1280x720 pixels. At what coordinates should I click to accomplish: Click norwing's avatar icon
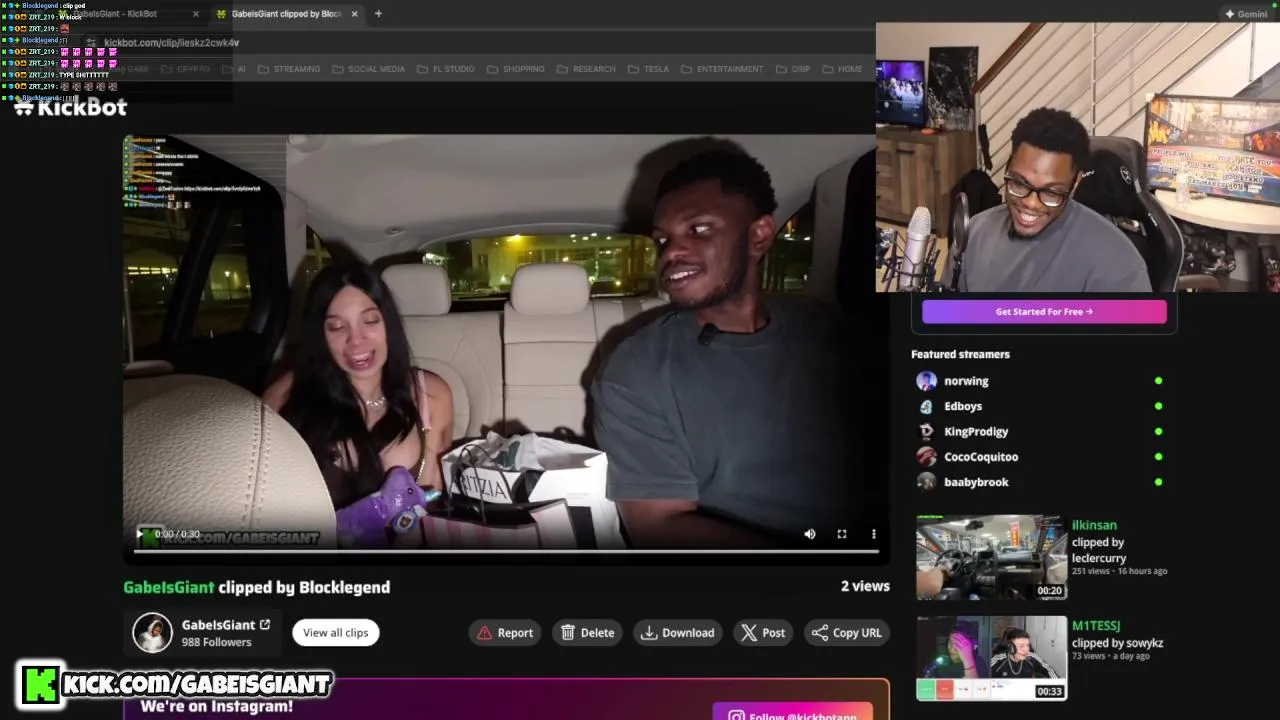point(926,381)
